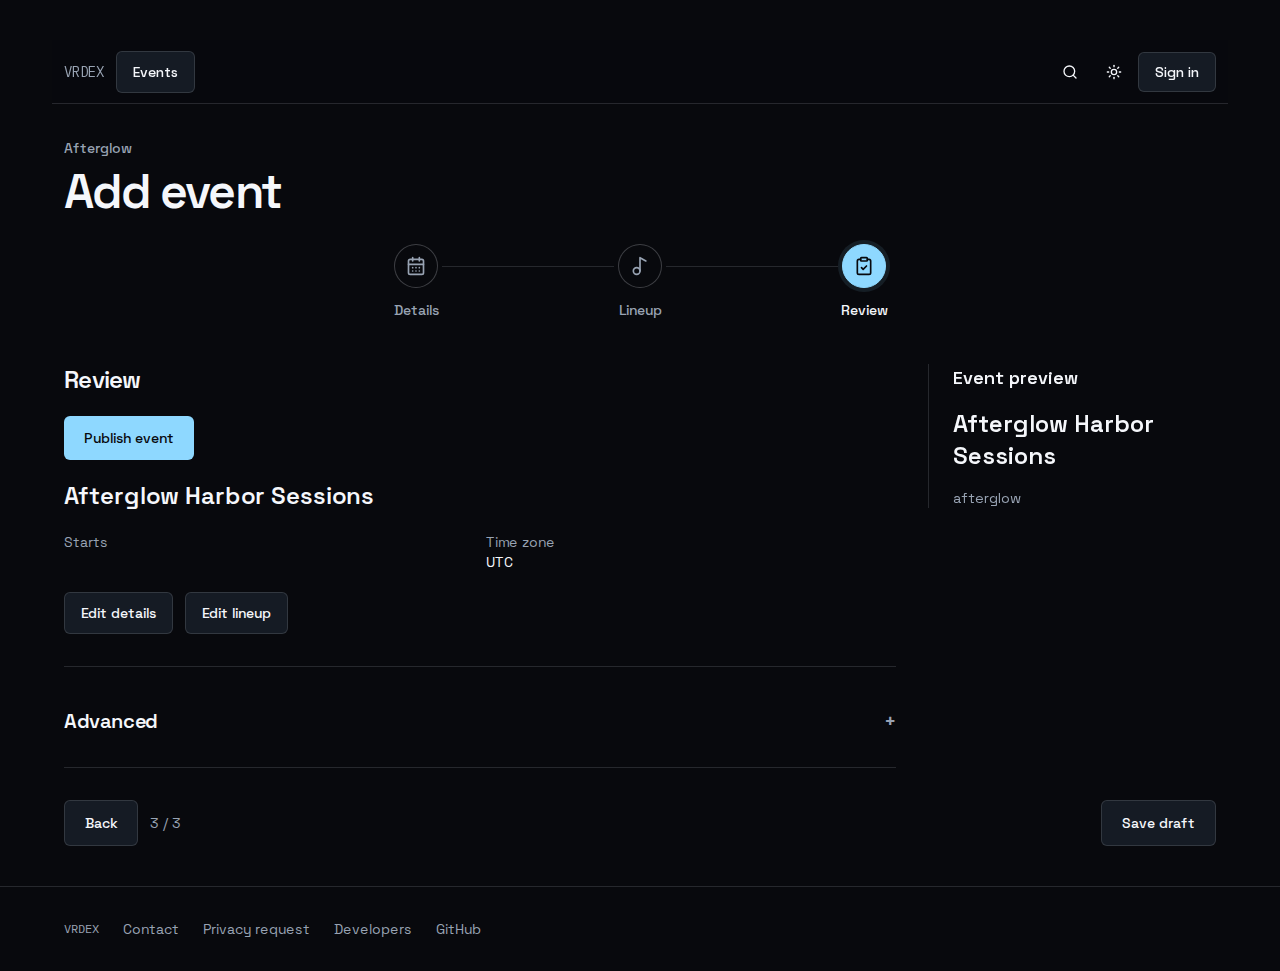Go to Details step calendar icon
Screen dimensions: 1280x971
[x=416, y=266]
